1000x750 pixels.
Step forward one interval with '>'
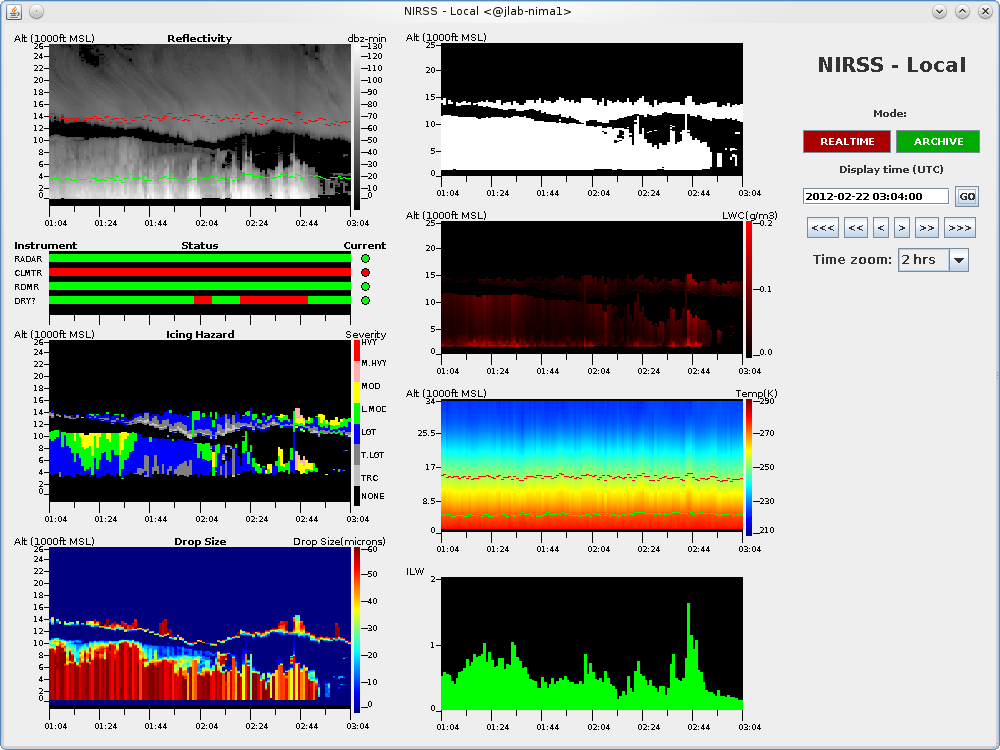click(901, 228)
